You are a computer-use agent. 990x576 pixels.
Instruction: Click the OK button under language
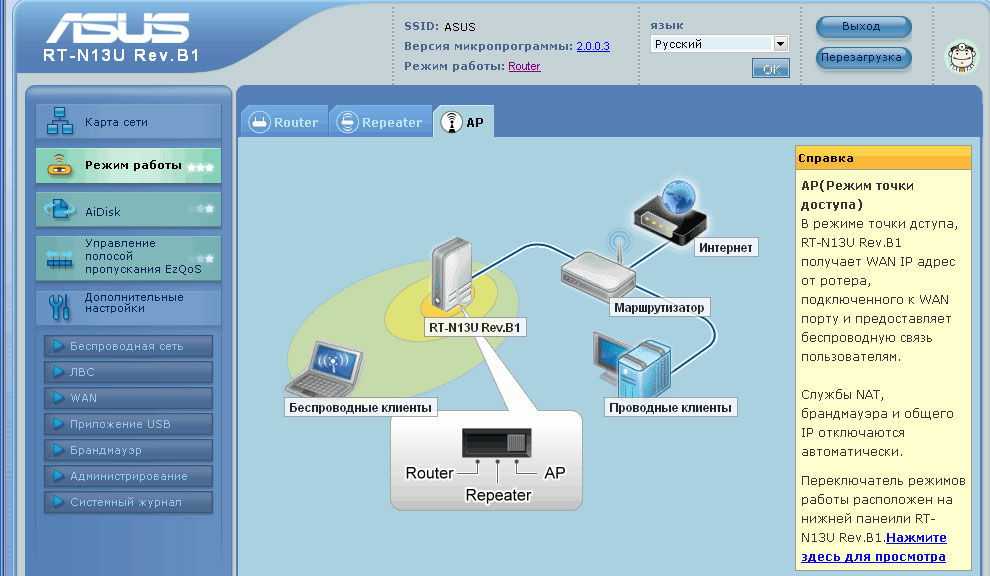click(x=770, y=68)
